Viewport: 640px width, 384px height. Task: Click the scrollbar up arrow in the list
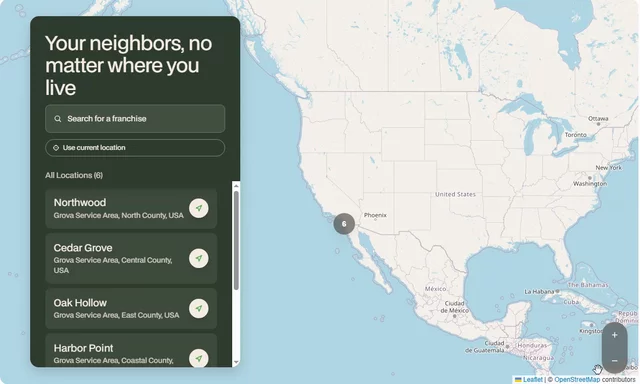click(236, 186)
